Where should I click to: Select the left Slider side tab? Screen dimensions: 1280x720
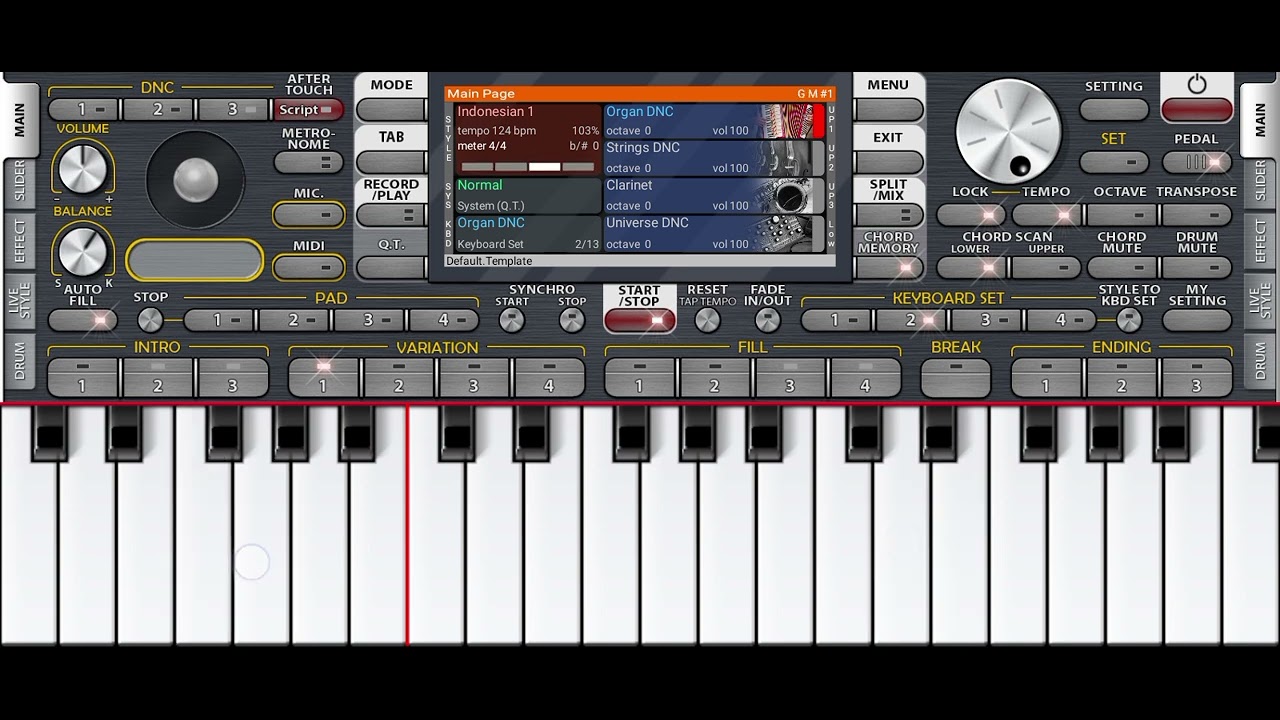point(19,181)
